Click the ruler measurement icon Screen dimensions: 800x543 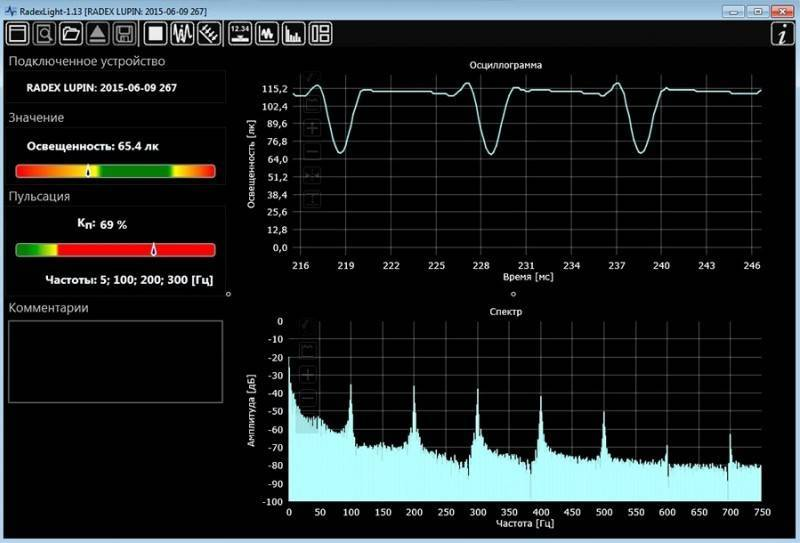210,34
